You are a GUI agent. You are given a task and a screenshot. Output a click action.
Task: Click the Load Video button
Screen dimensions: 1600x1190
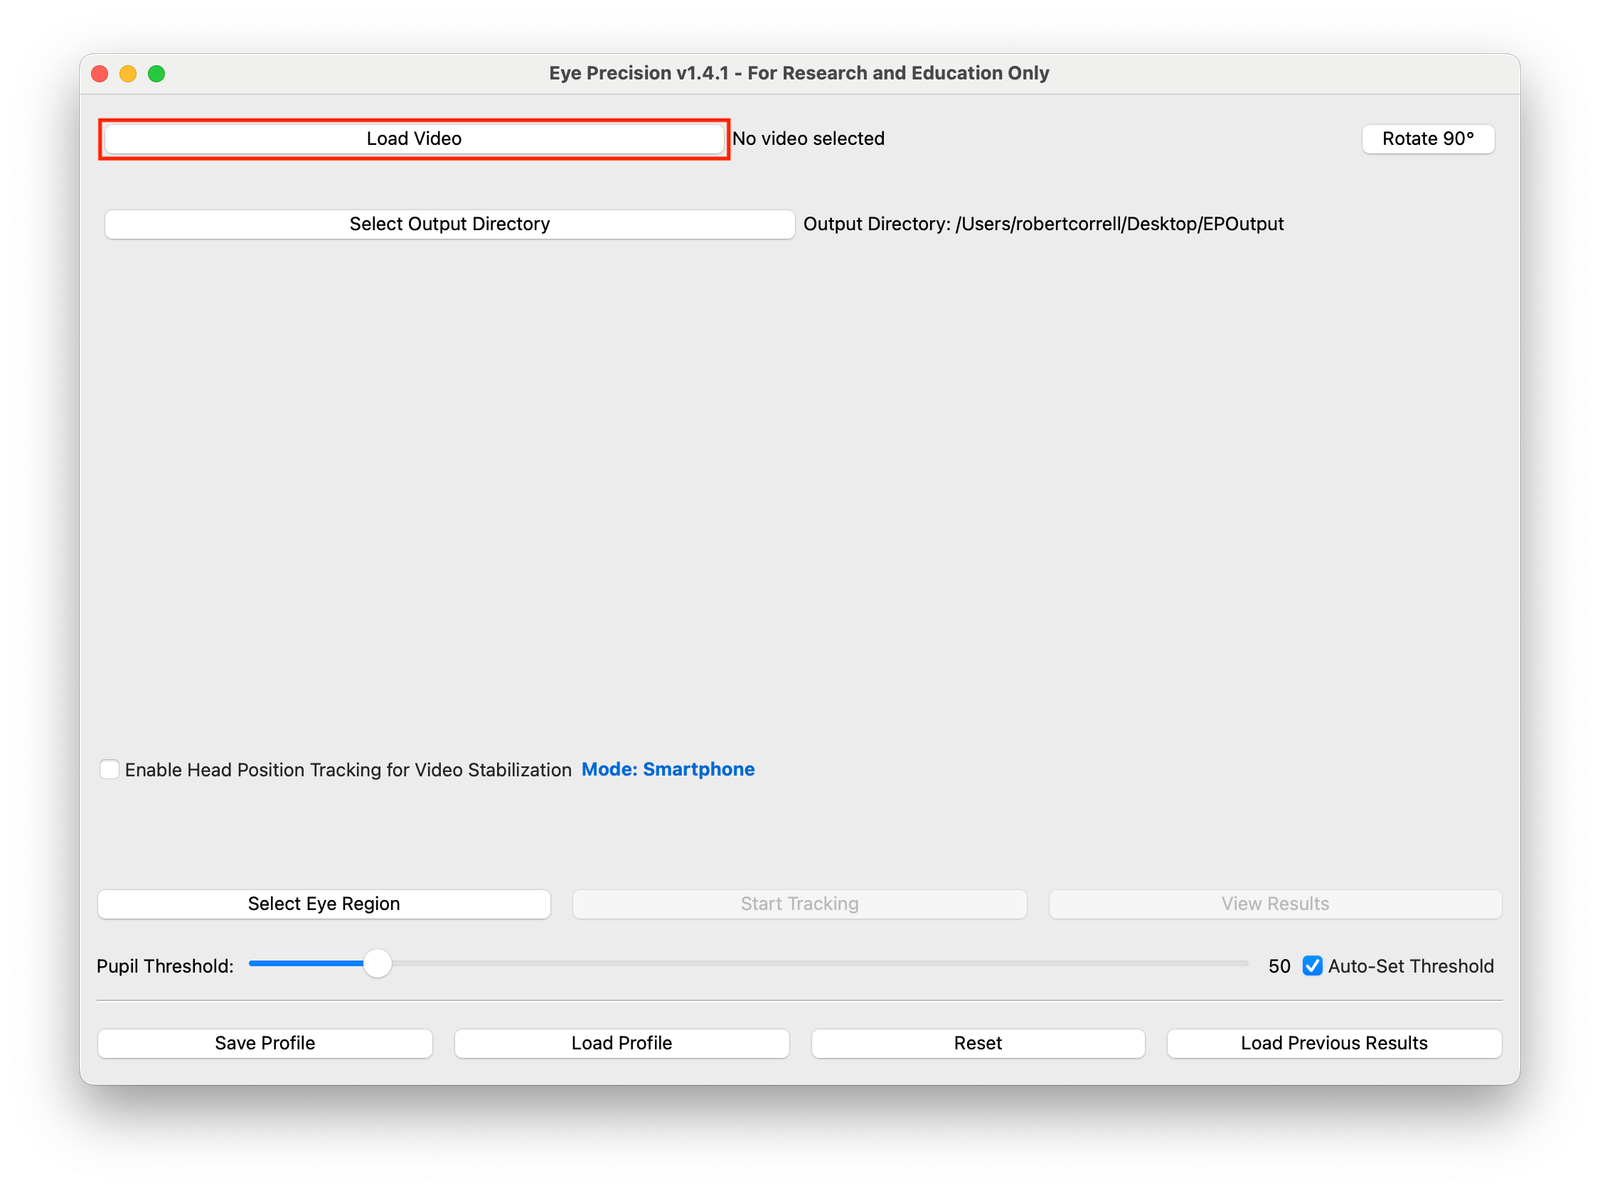[x=413, y=138]
